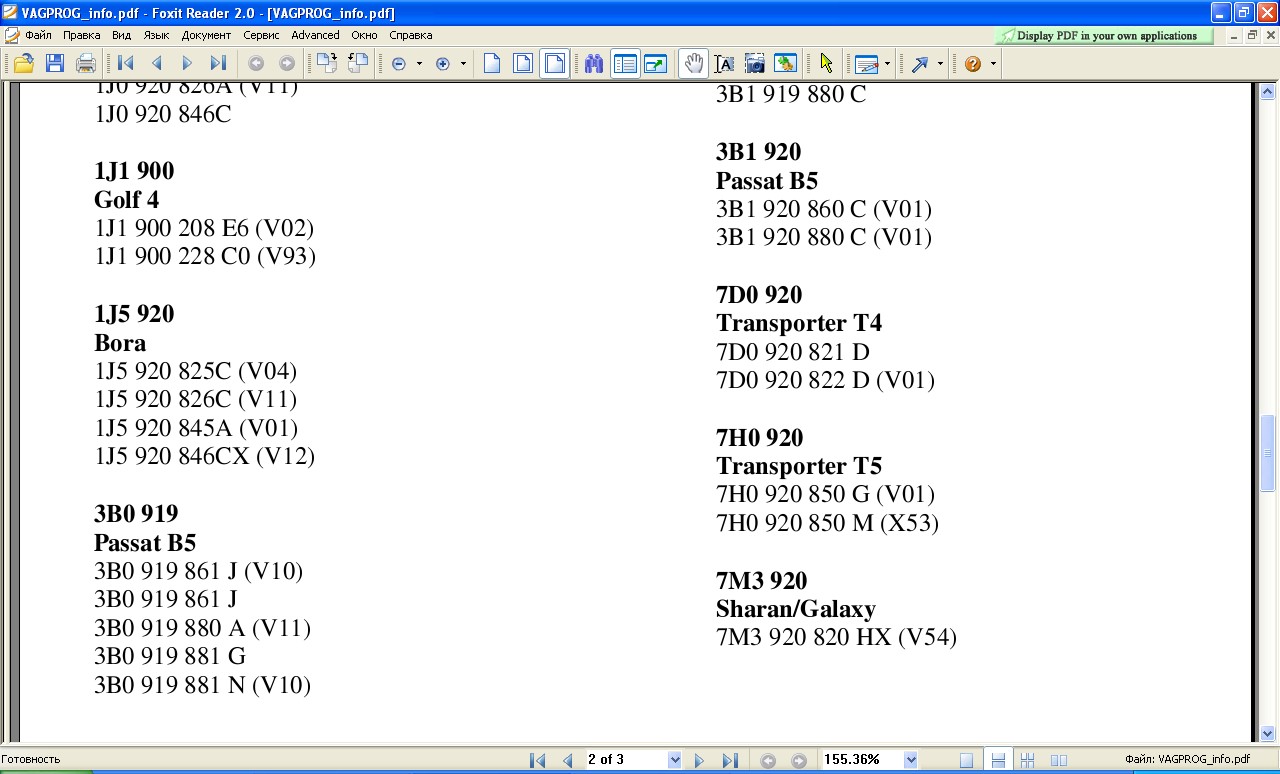1280x774 pixels.
Task: Select single page layout in status bar
Action: point(966,760)
